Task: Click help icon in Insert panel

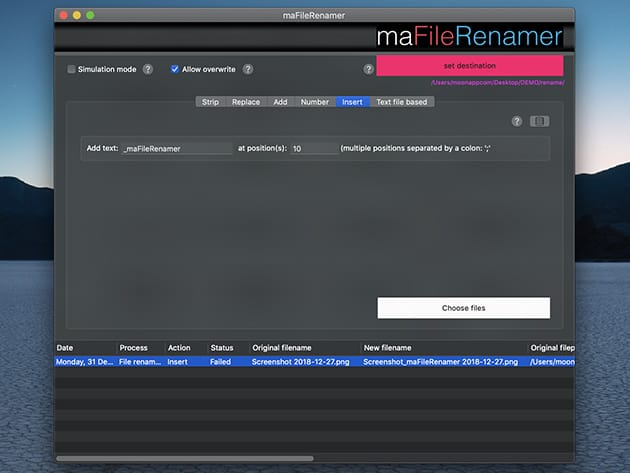Action: pyautogui.click(x=517, y=121)
